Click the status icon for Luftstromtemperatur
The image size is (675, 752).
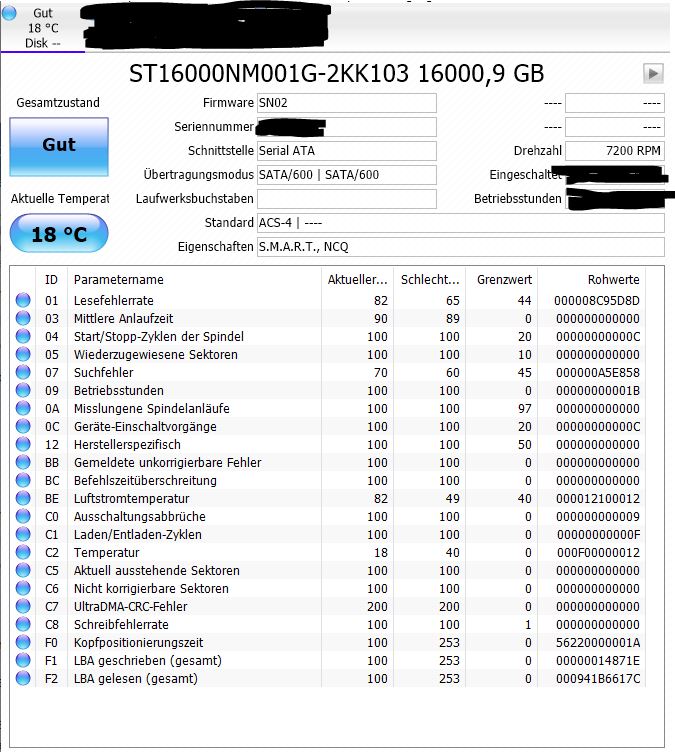pyautogui.click(x=23, y=498)
